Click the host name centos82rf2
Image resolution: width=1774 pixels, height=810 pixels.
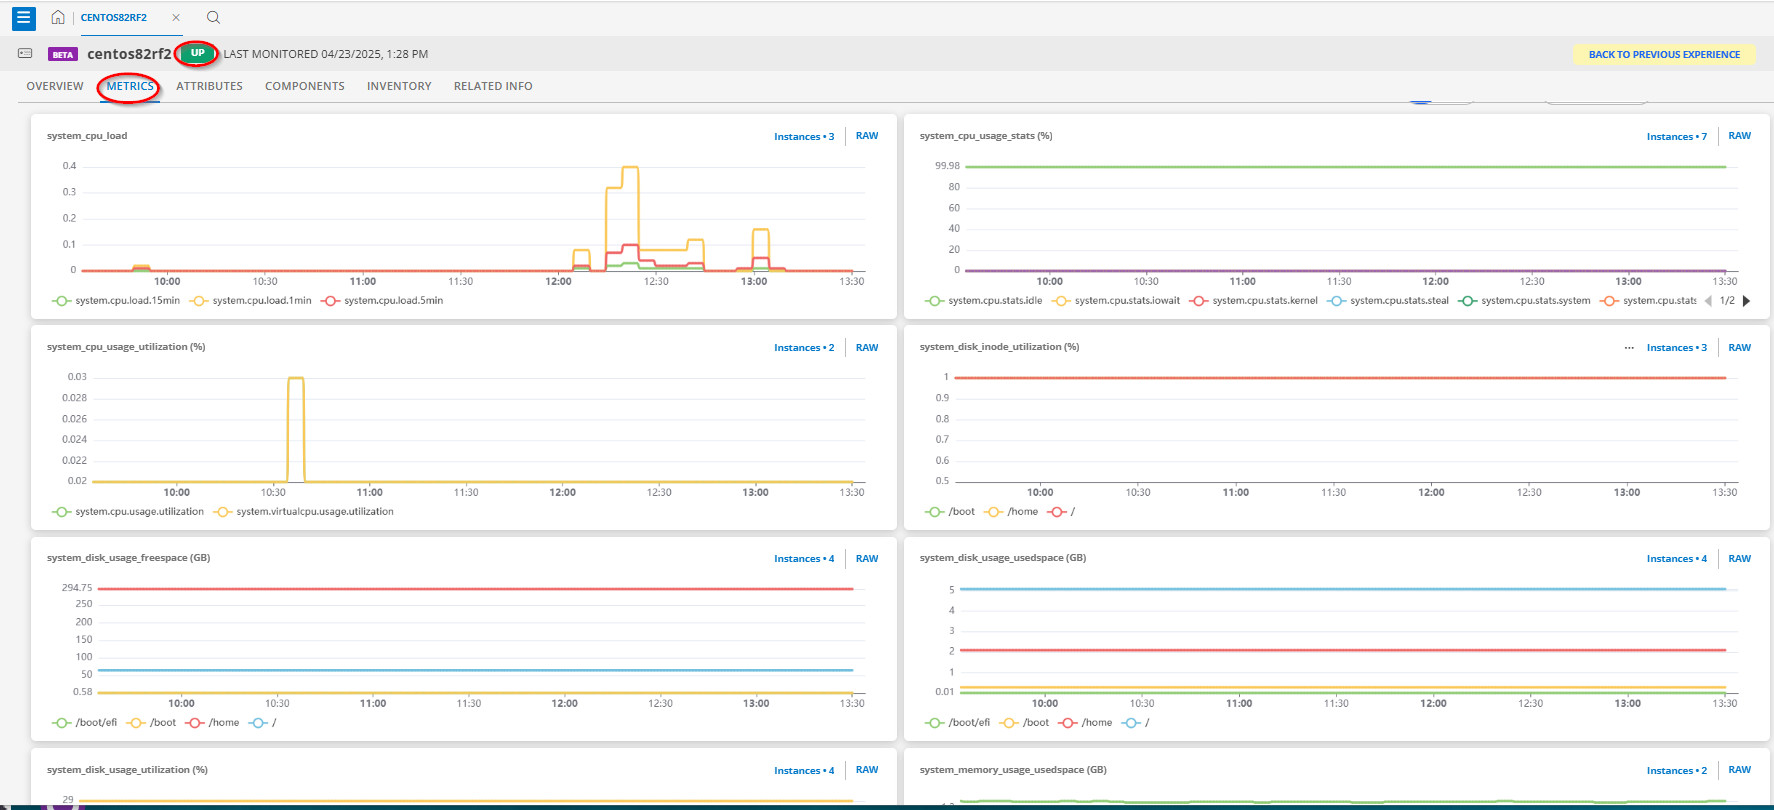coord(129,54)
